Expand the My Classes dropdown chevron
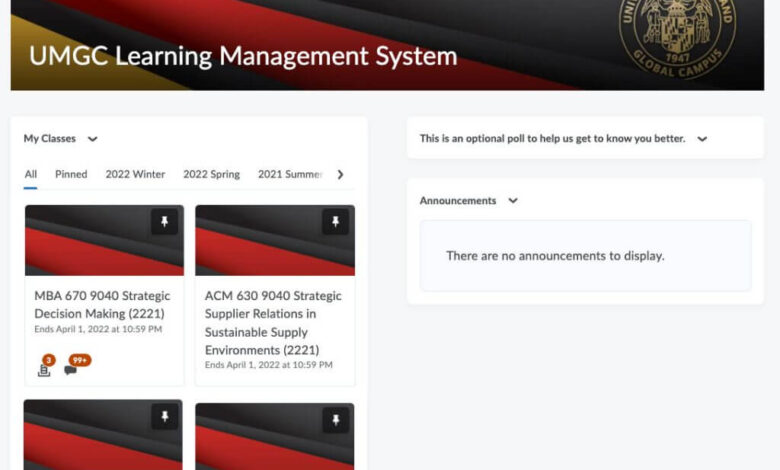Viewport: 780px width, 470px height. 93,139
